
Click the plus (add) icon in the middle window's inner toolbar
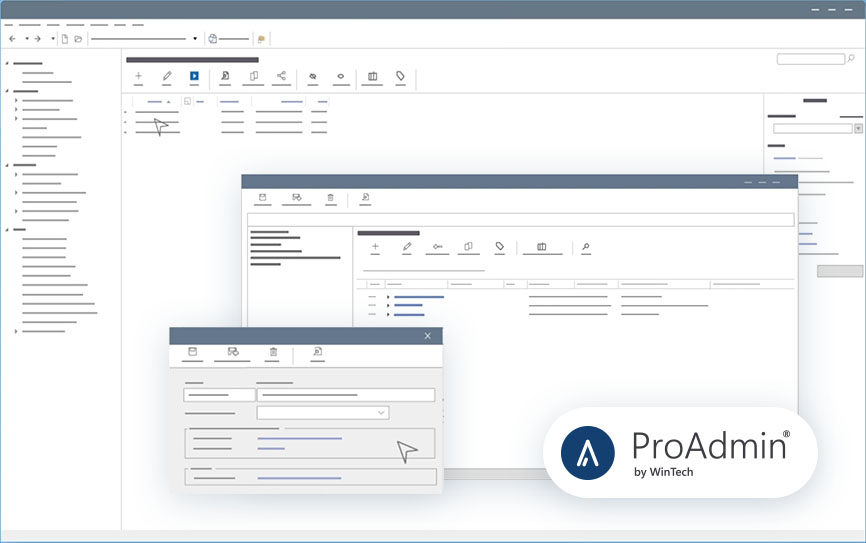375,246
